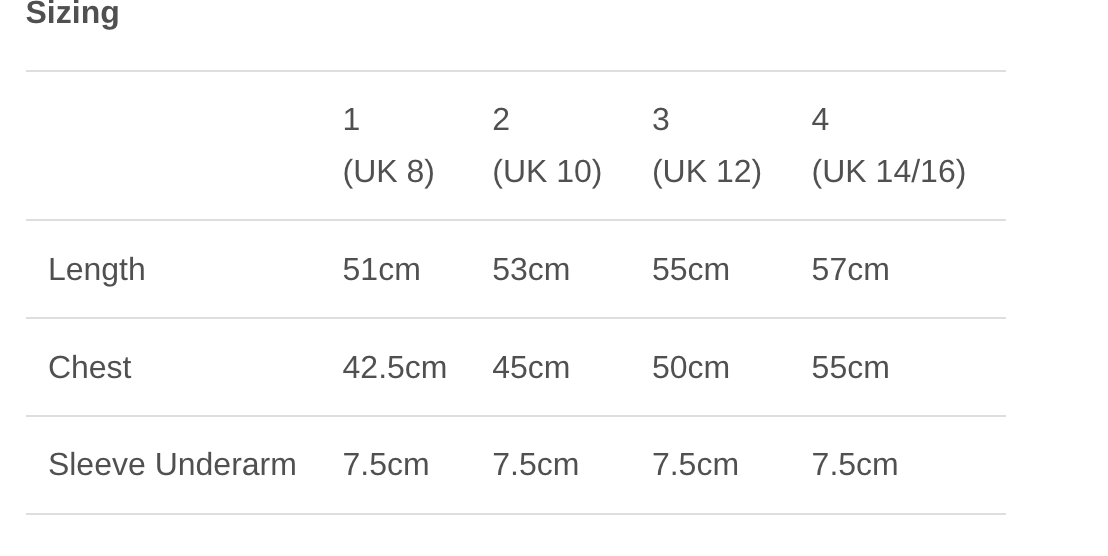The width and height of the screenshot is (1108, 556).
Task: Select size 3 UK 12 column header
Action: 706,146
